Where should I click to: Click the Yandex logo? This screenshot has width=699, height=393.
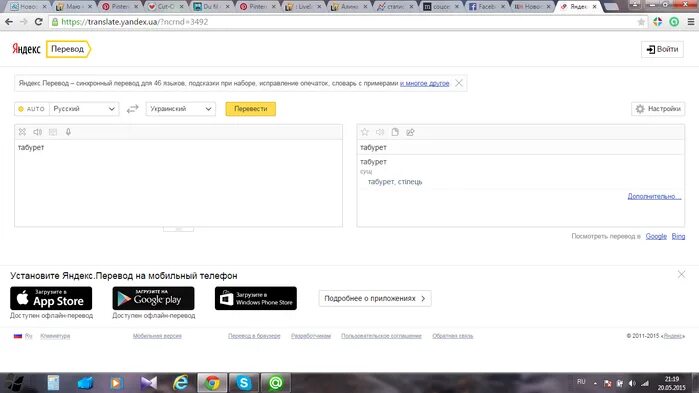(26, 49)
